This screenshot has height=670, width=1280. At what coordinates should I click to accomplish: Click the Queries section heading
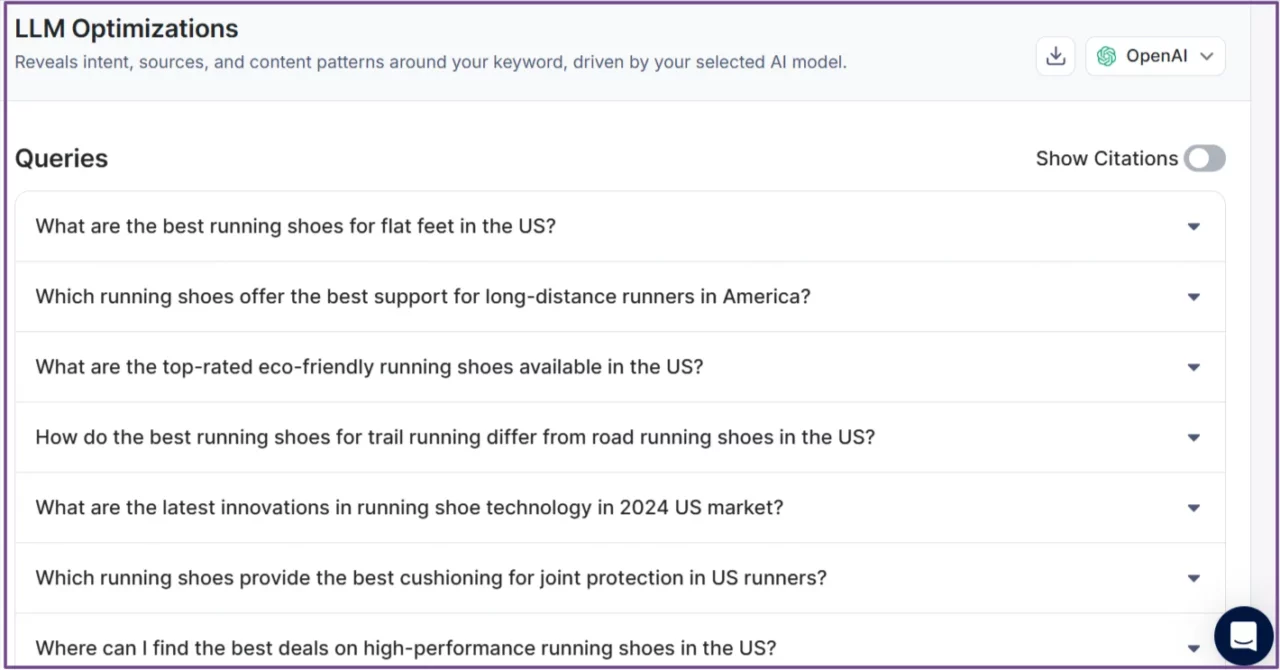click(x=61, y=158)
